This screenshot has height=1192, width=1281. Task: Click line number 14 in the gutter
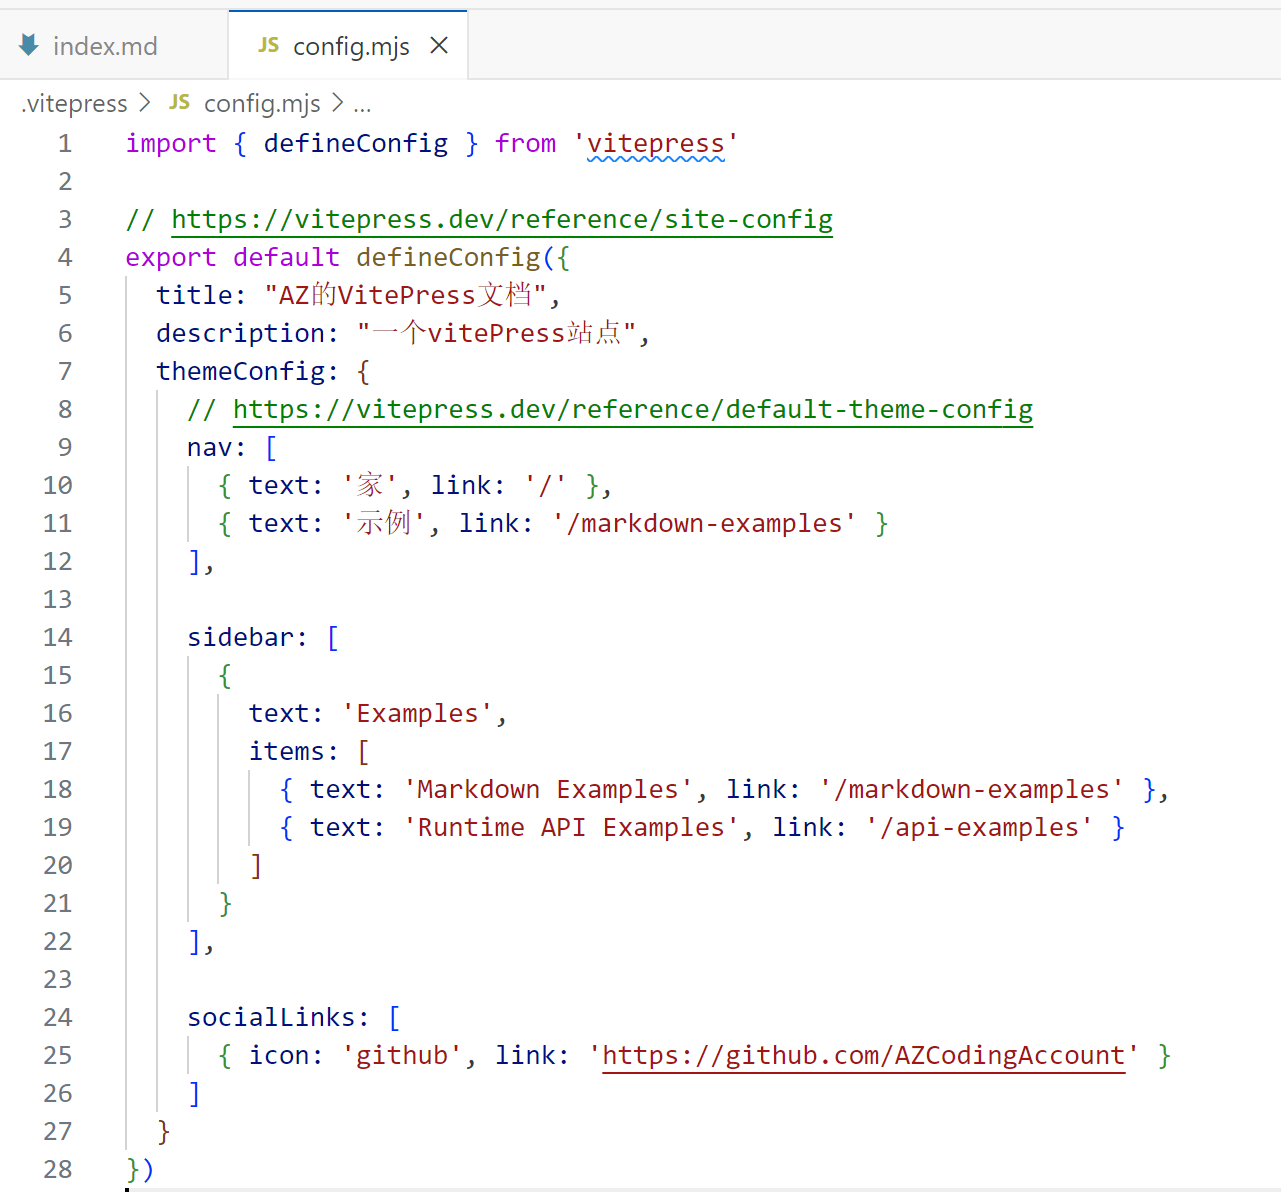tap(58, 637)
